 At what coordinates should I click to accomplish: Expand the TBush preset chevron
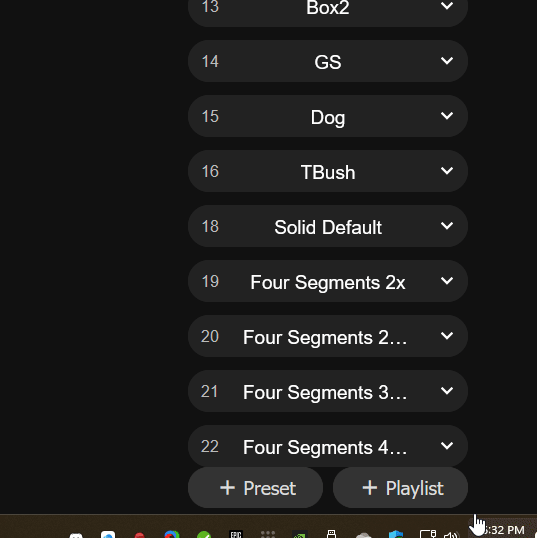click(447, 171)
